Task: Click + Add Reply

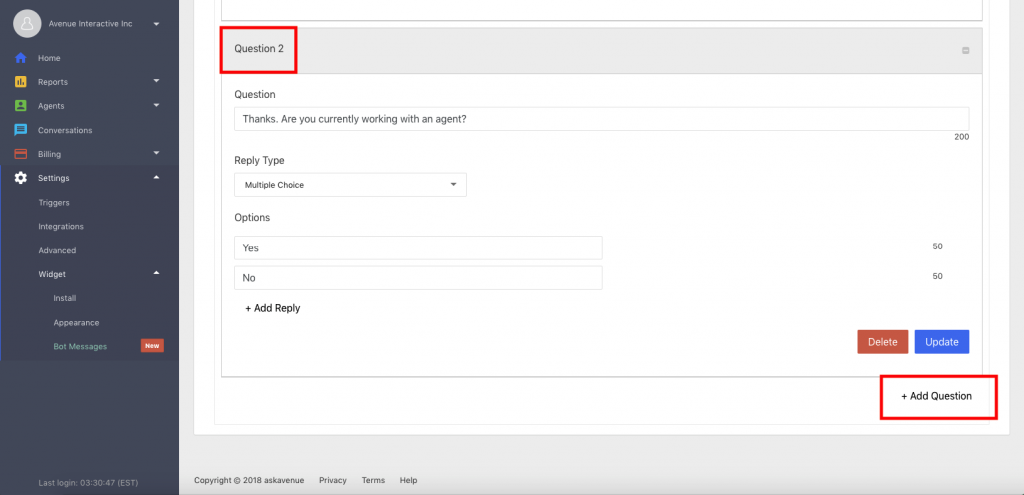Action: click(x=272, y=308)
